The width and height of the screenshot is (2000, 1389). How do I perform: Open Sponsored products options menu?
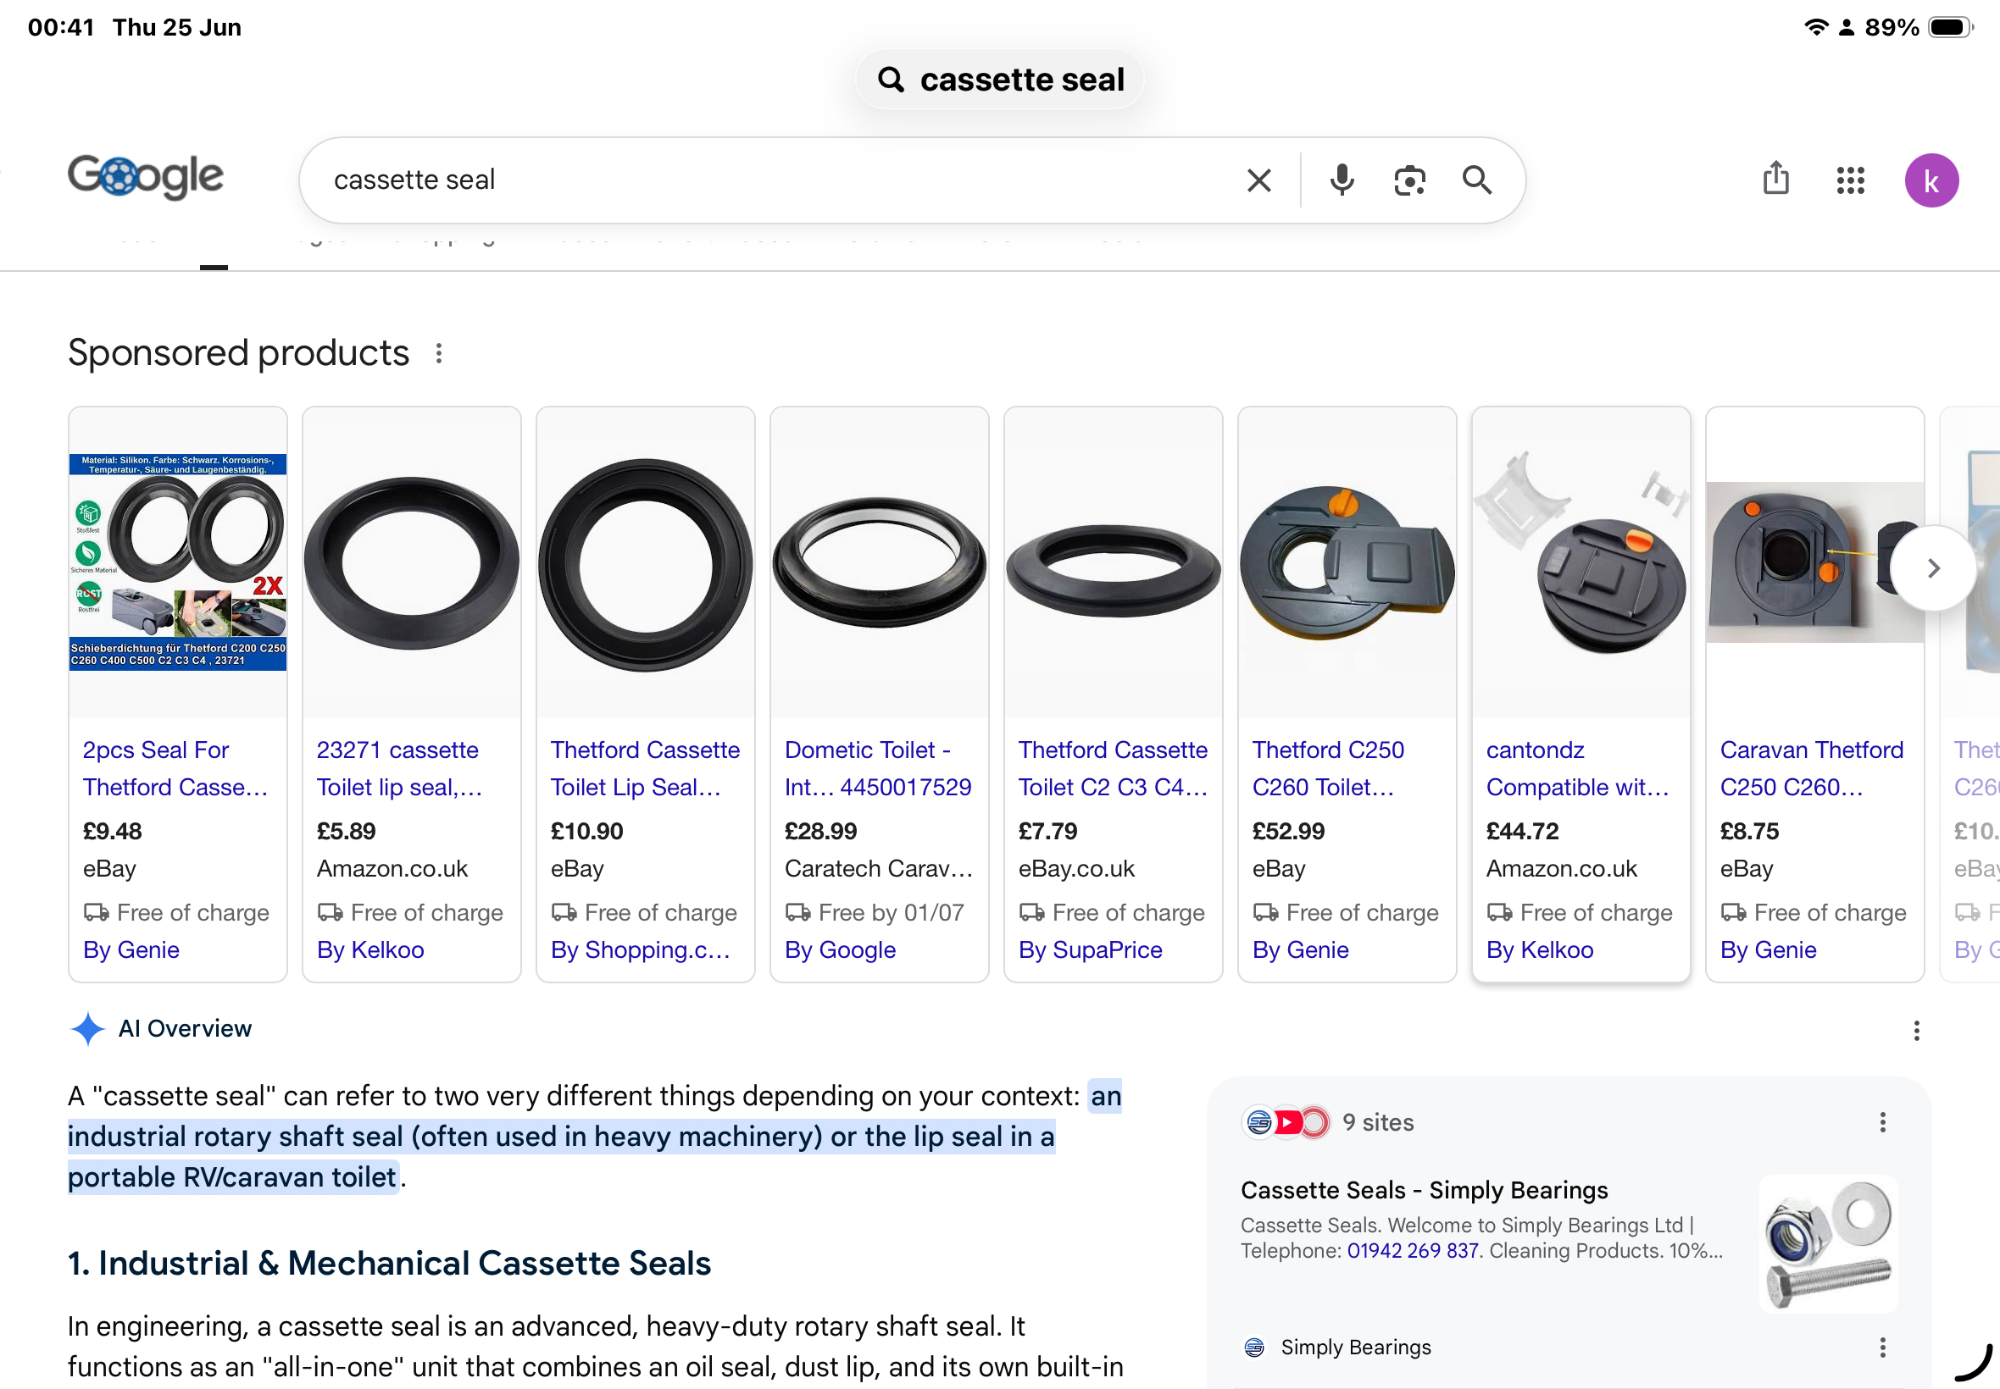pyautogui.click(x=439, y=353)
